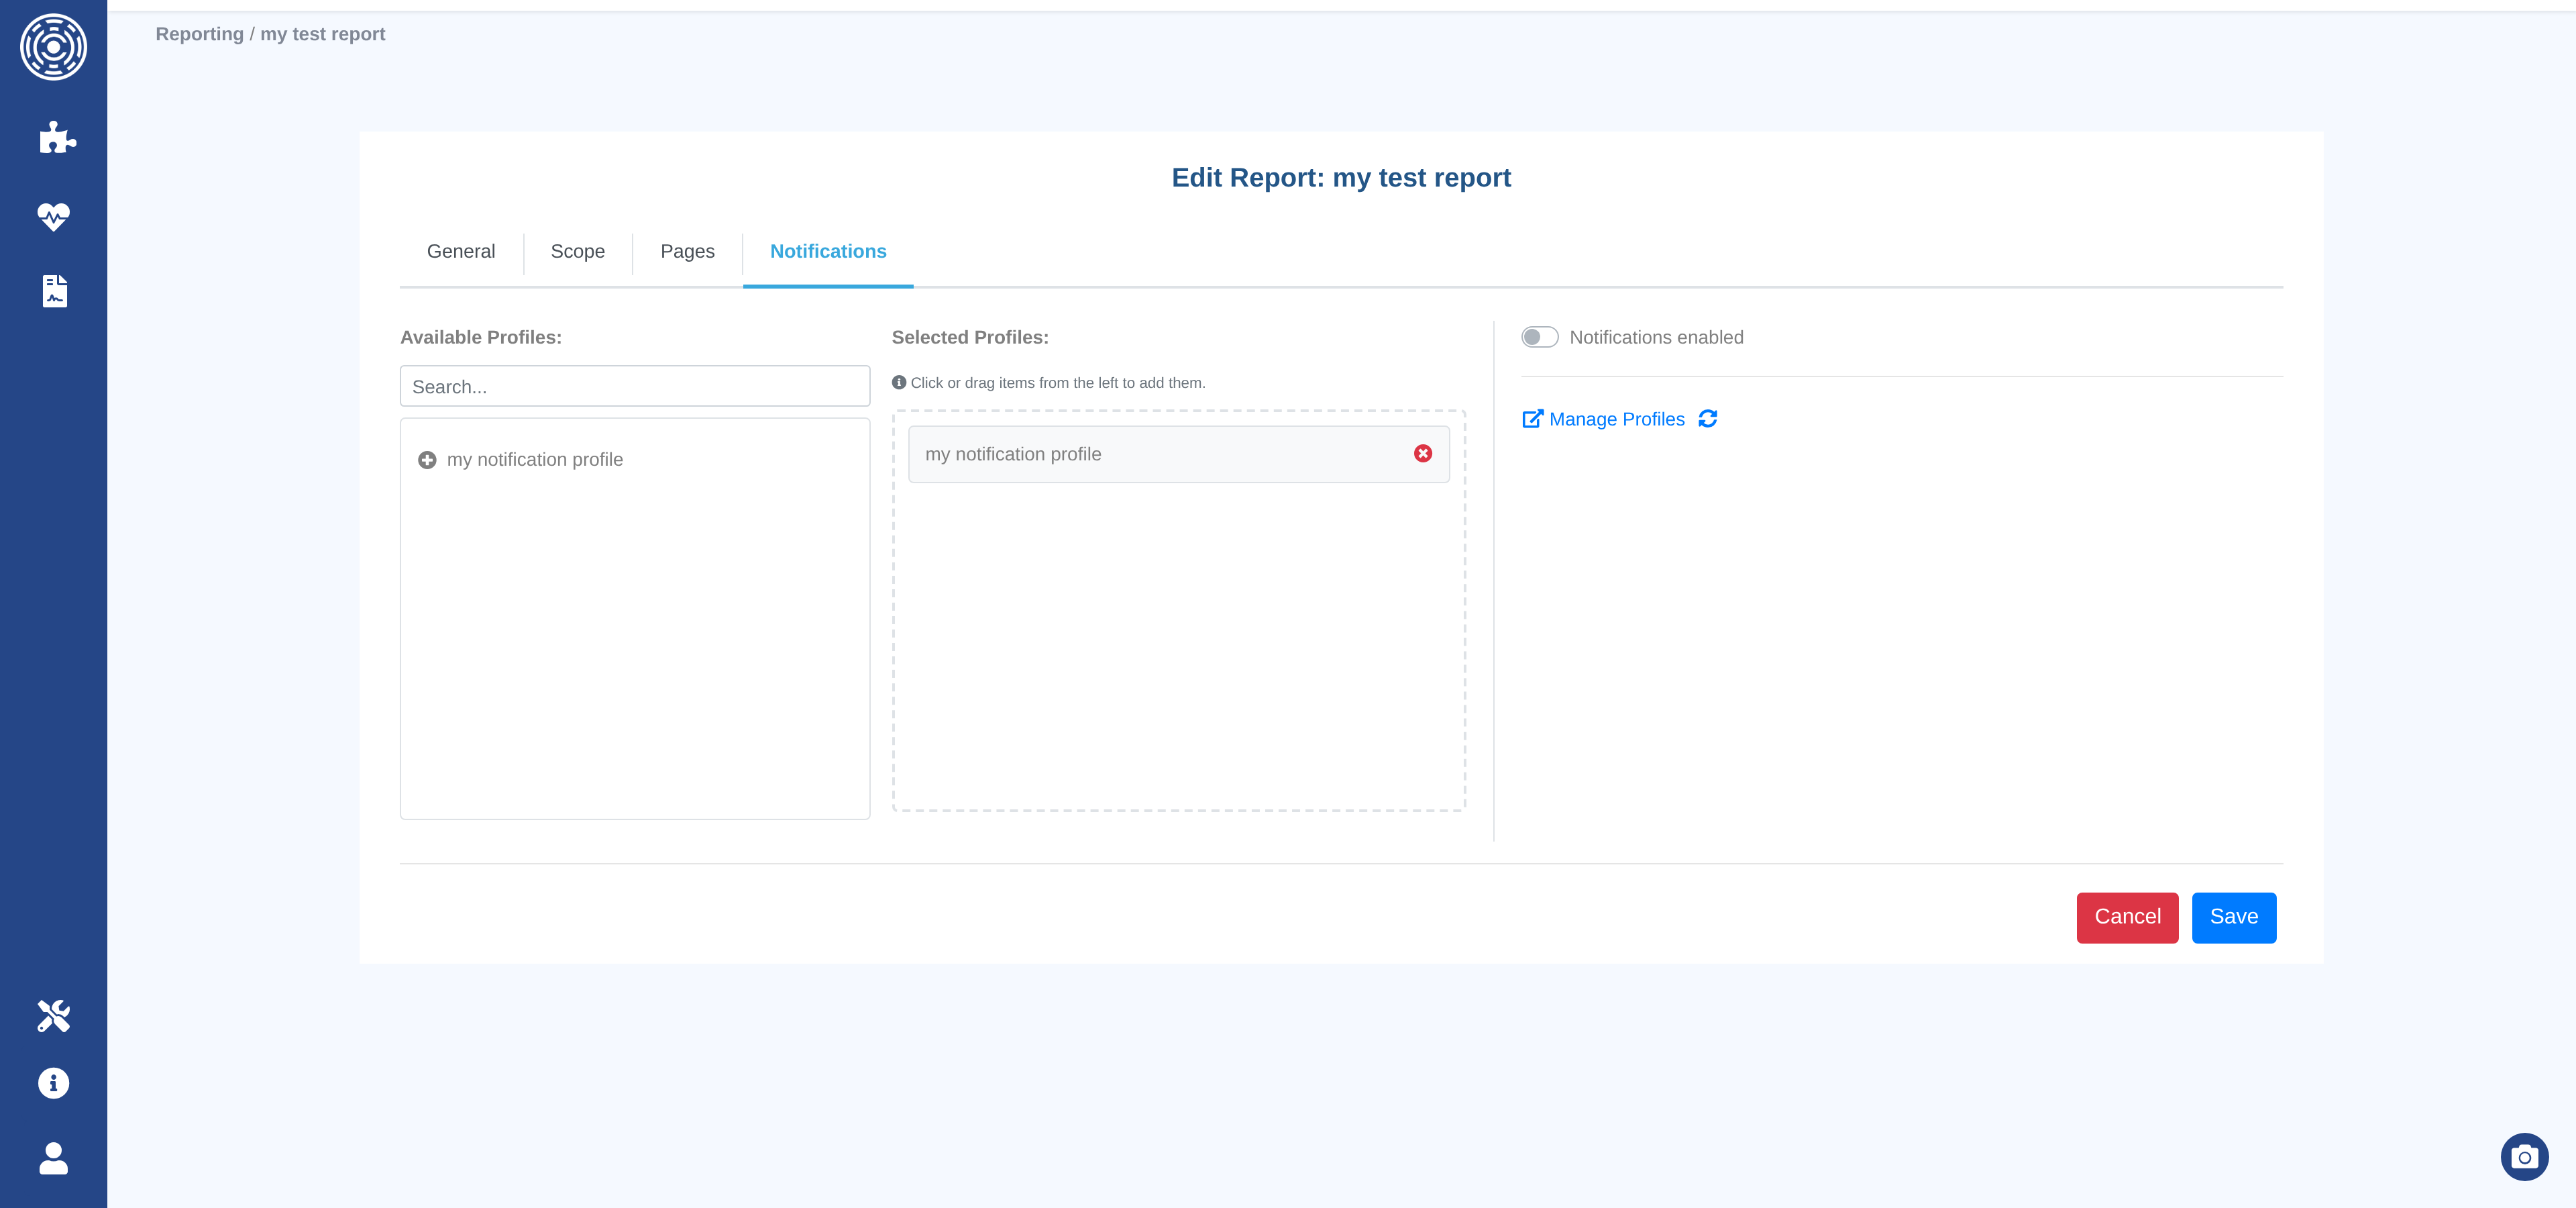
Task: Refresh profiles with the sync icon
Action: [1708, 419]
